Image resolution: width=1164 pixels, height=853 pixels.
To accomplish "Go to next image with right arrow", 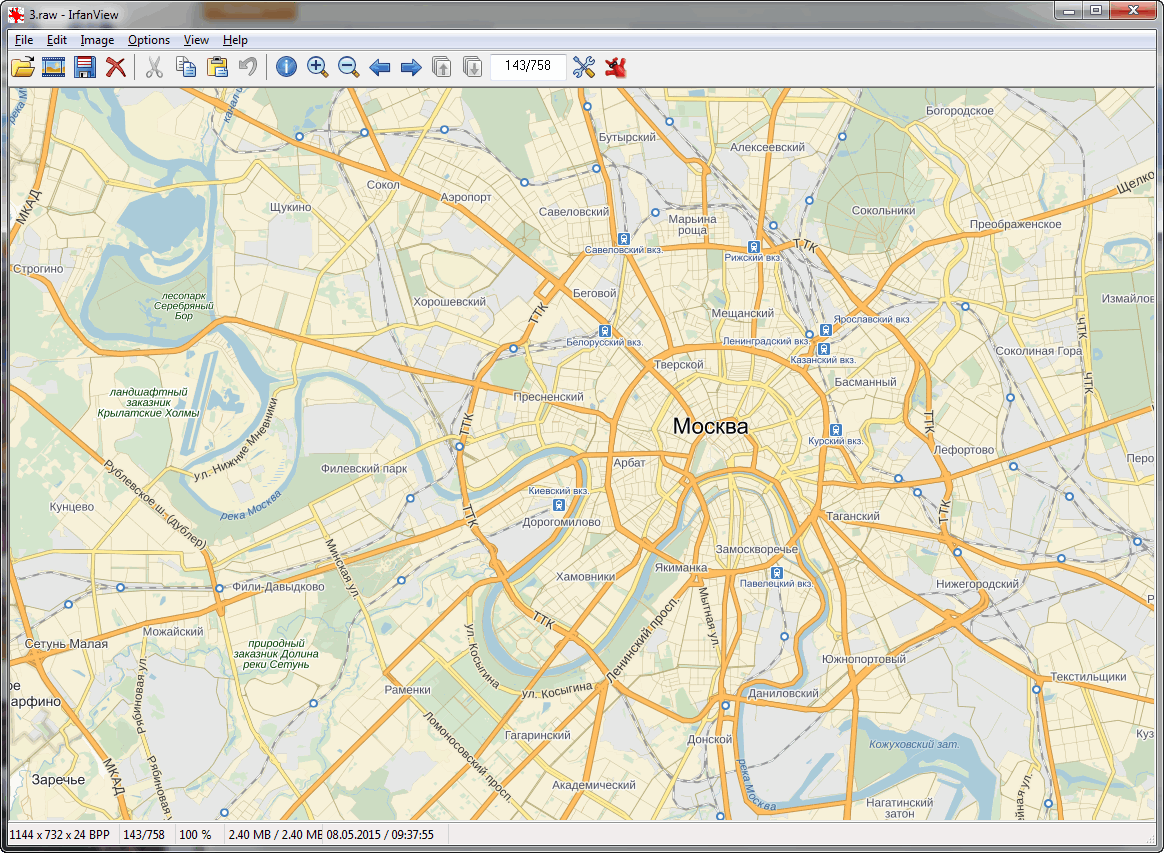I will pyautogui.click(x=411, y=67).
